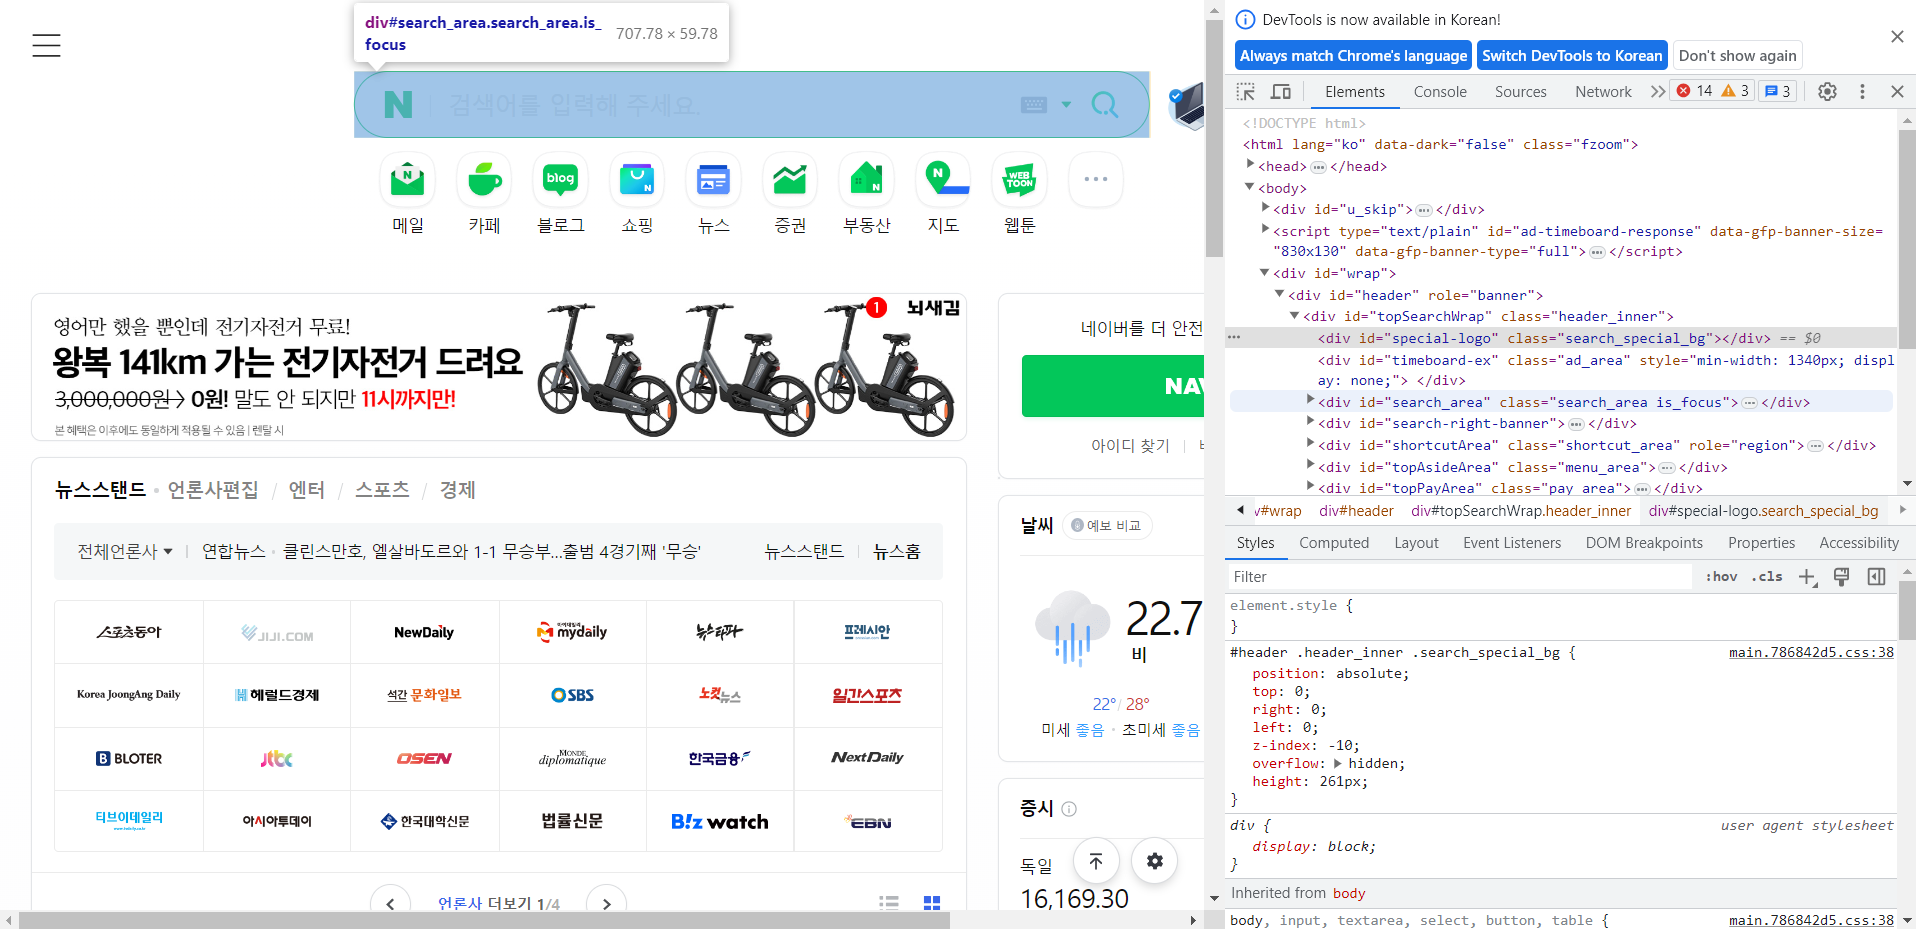Switch to the Console tab
This screenshot has width=1916, height=929.
tap(1440, 91)
